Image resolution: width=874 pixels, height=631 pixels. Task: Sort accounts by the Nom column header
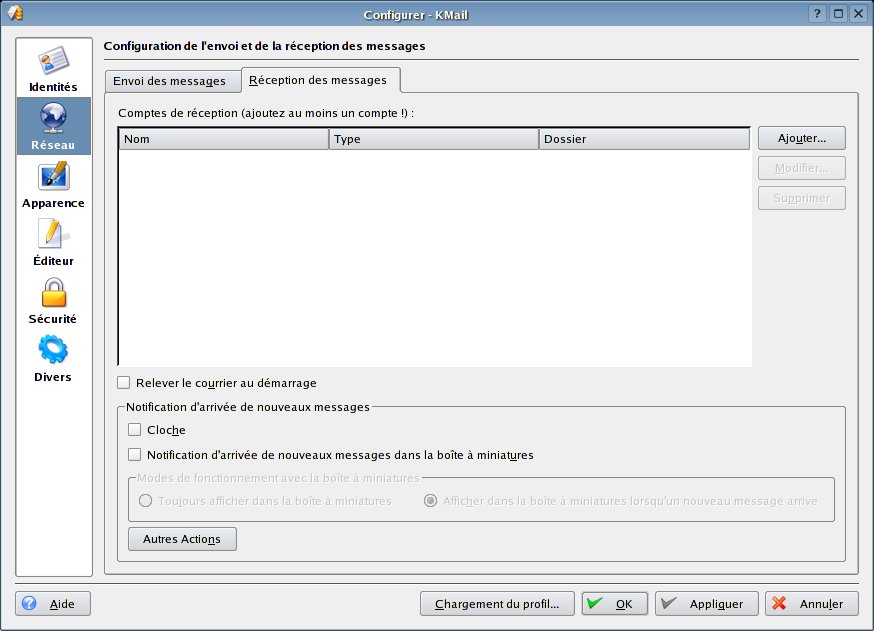[x=222, y=139]
